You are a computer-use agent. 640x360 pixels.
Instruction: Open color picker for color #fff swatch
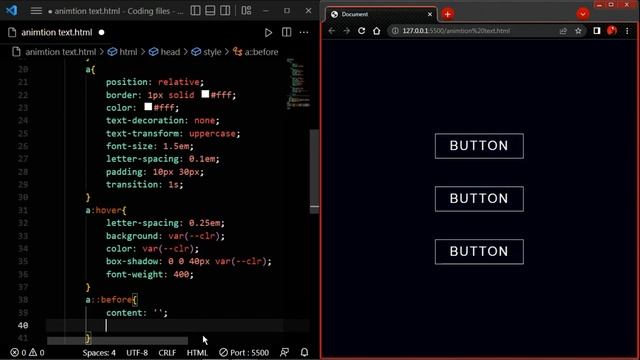pos(148,107)
